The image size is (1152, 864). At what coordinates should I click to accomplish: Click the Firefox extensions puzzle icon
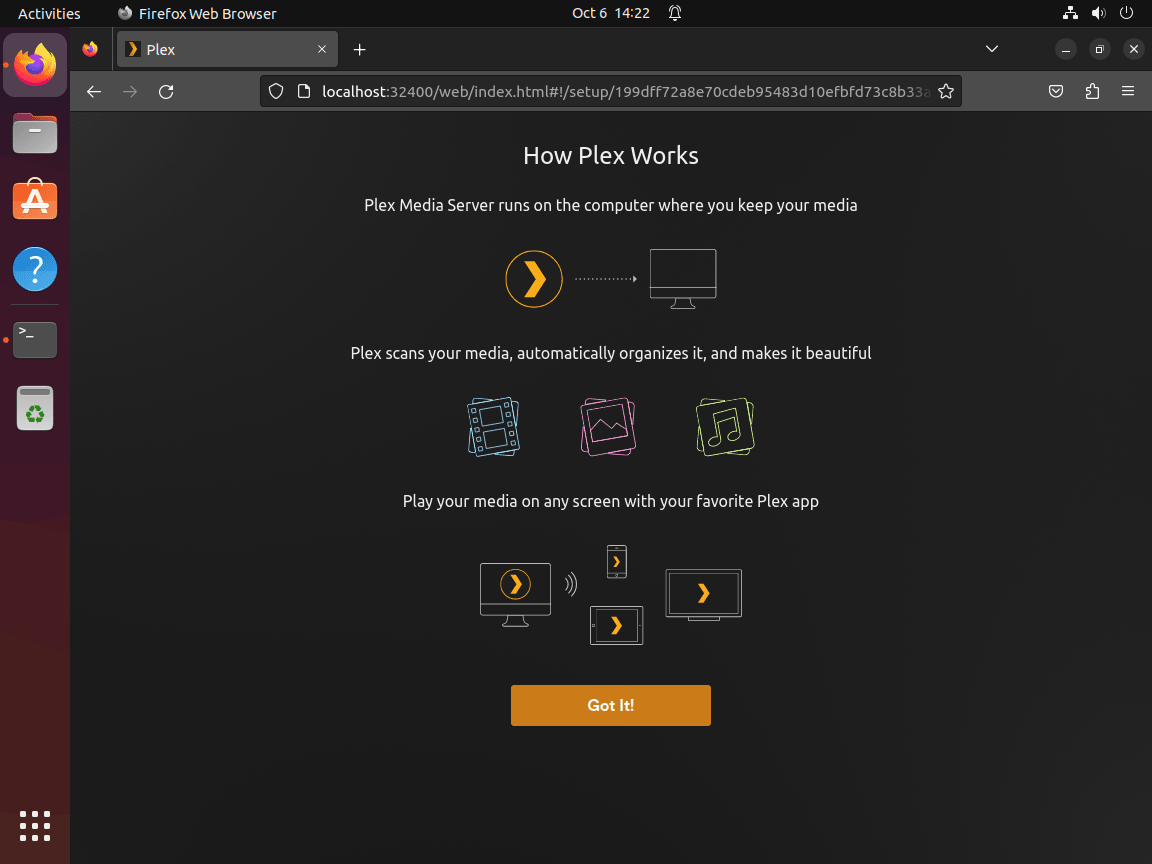point(1092,91)
